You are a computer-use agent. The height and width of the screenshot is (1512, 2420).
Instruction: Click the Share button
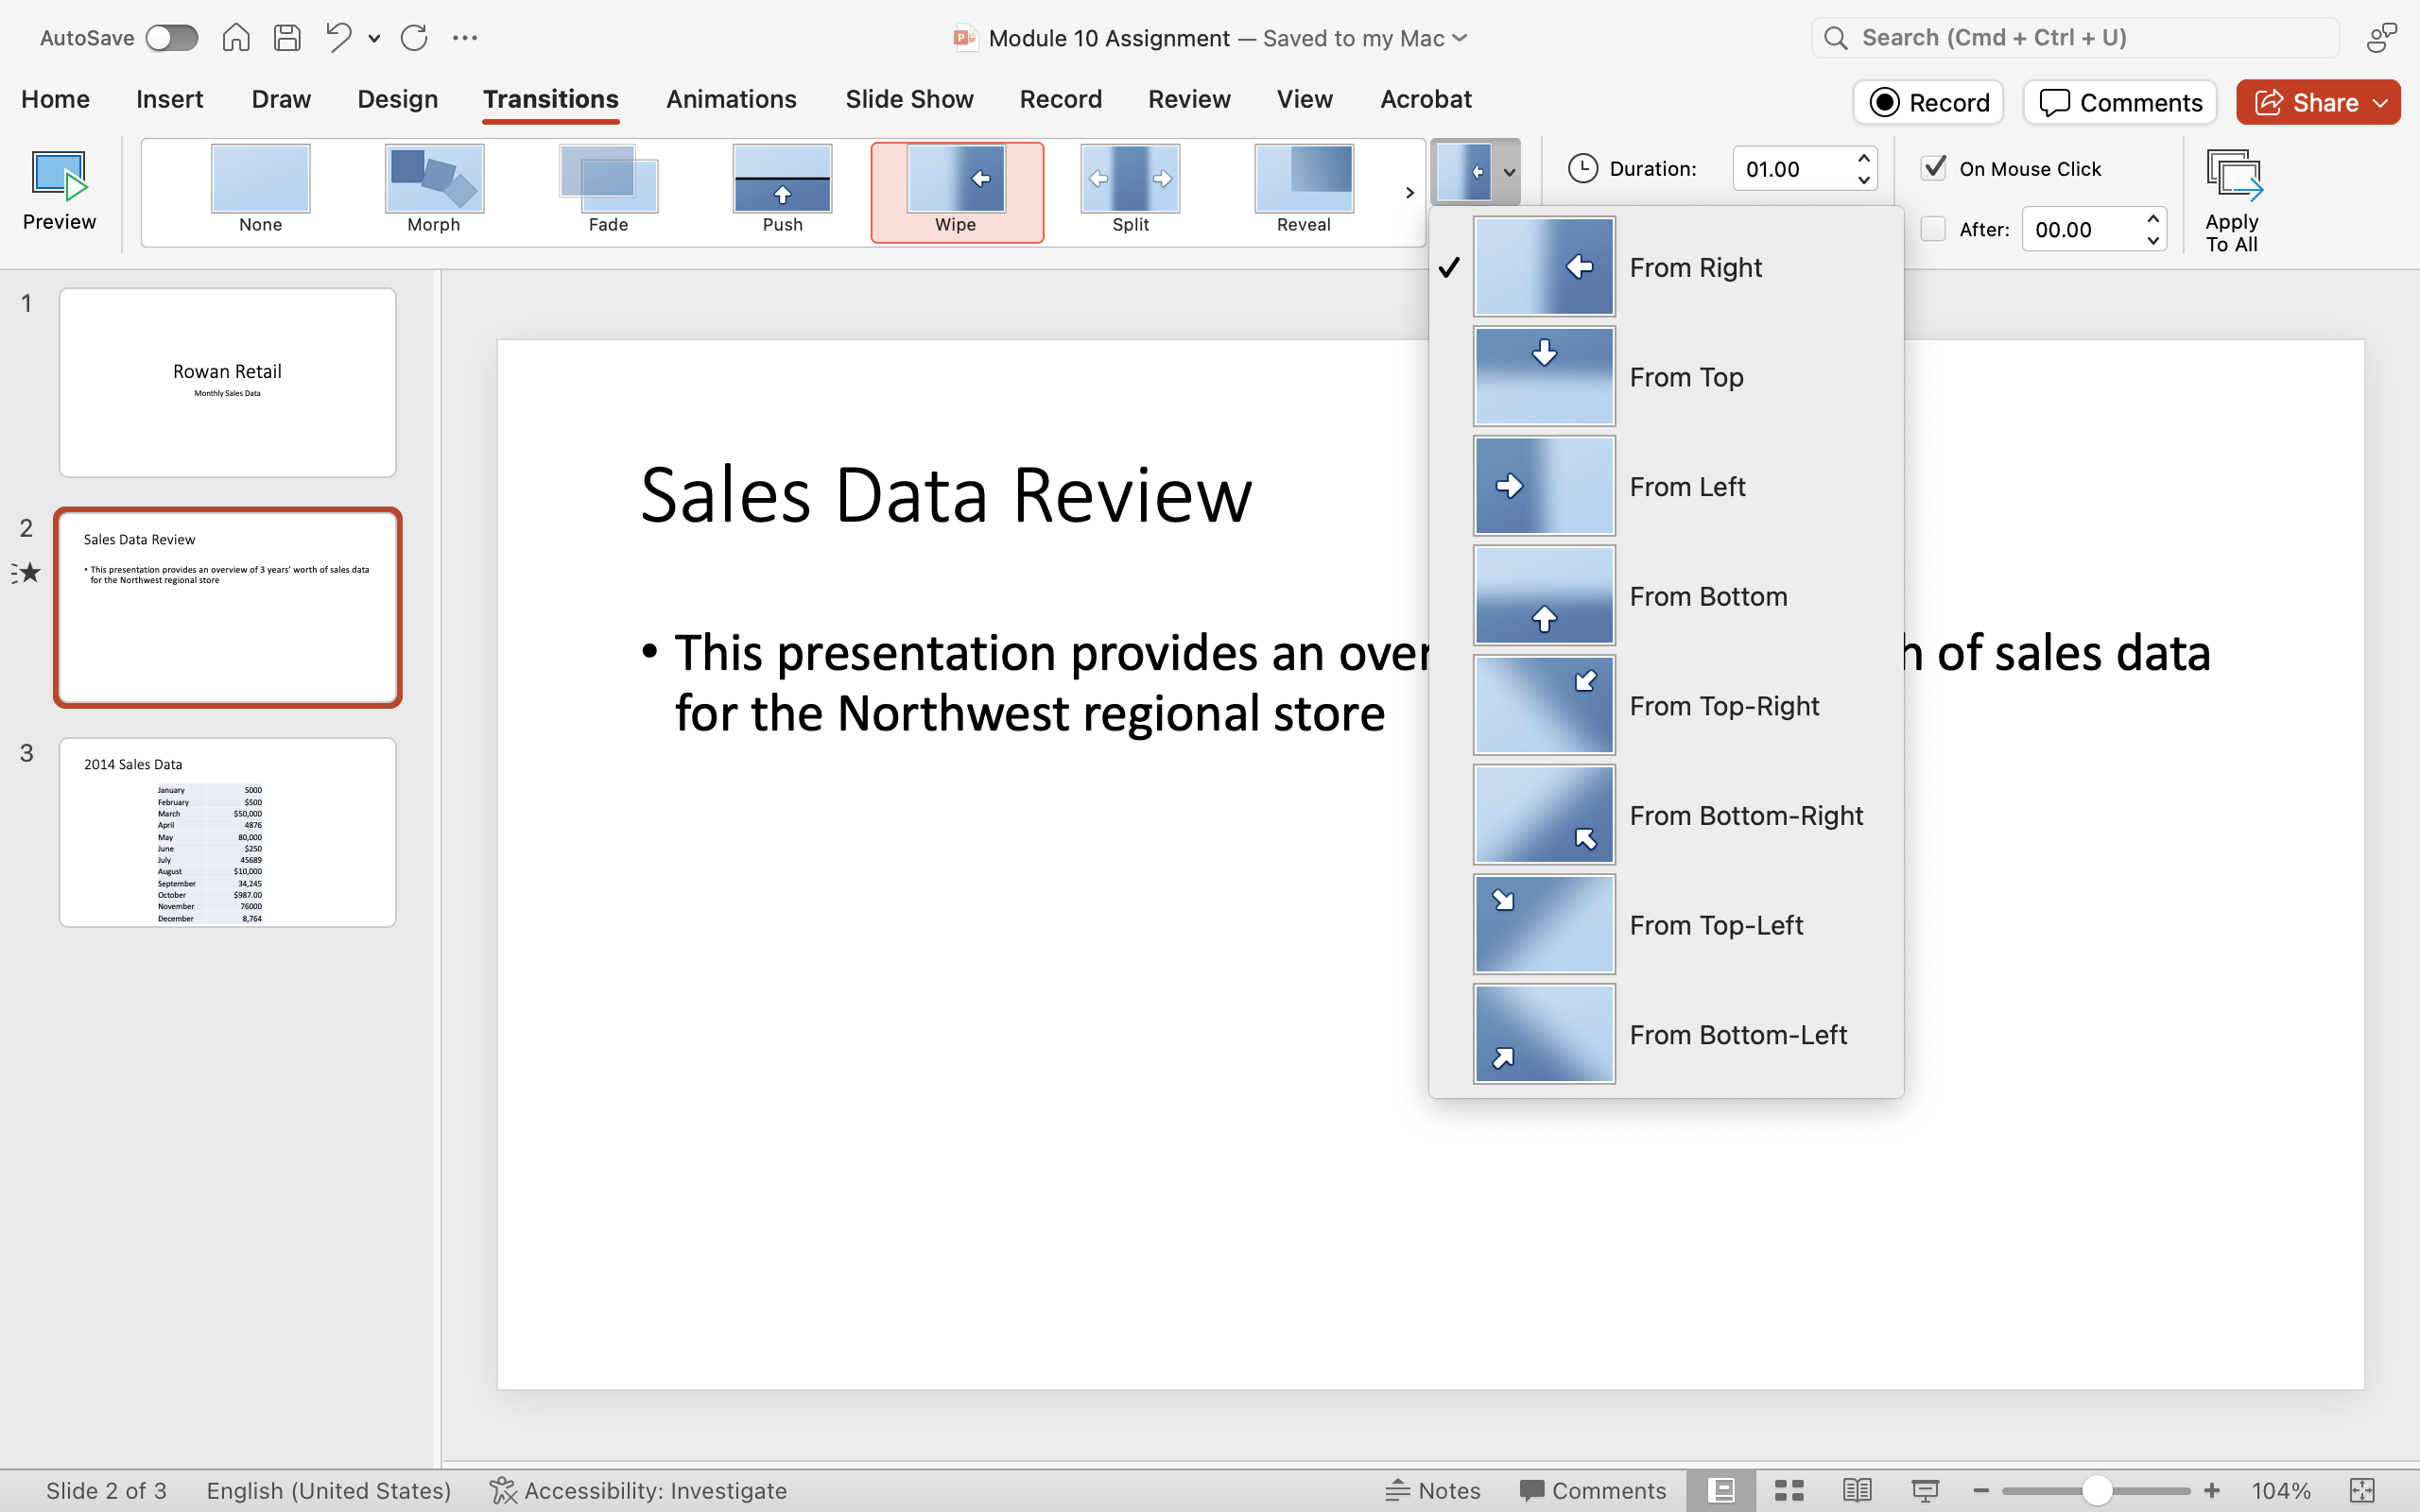coord(2318,102)
